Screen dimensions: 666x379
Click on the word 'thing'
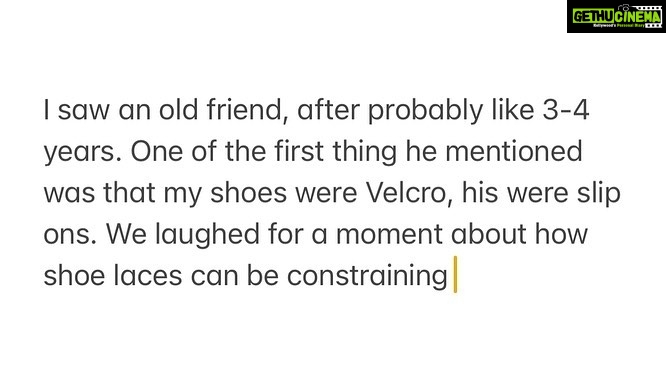(364, 153)
